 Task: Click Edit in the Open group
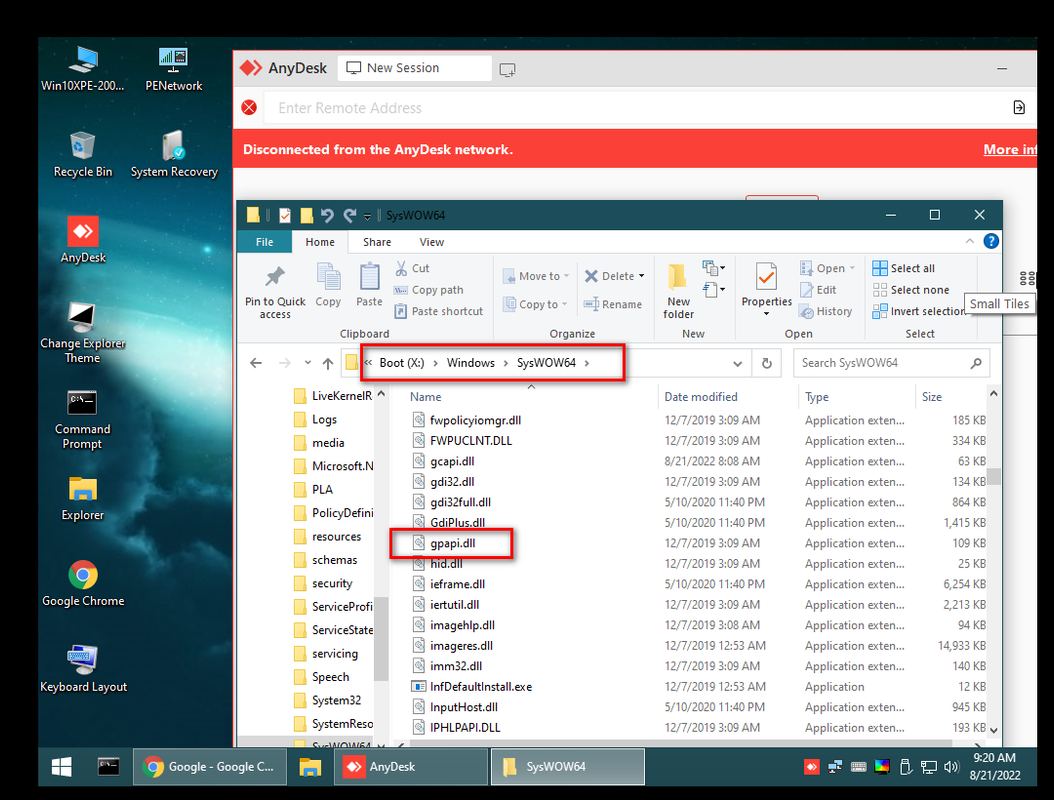[x=819, y=290]
